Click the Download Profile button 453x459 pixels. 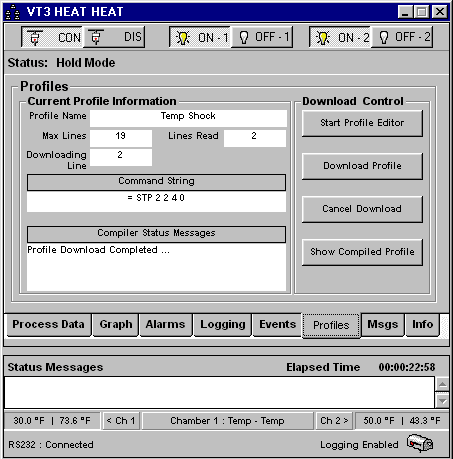(362, 166)
